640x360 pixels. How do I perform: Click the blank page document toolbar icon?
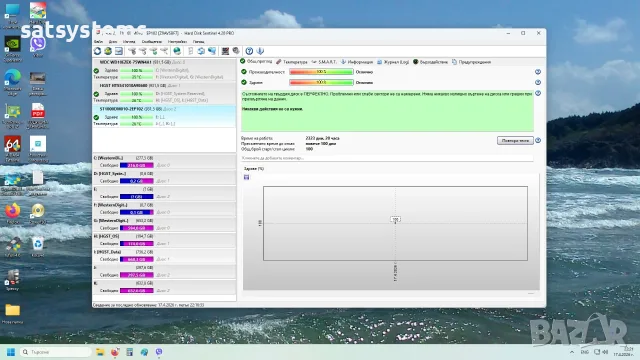click(190, 51)
